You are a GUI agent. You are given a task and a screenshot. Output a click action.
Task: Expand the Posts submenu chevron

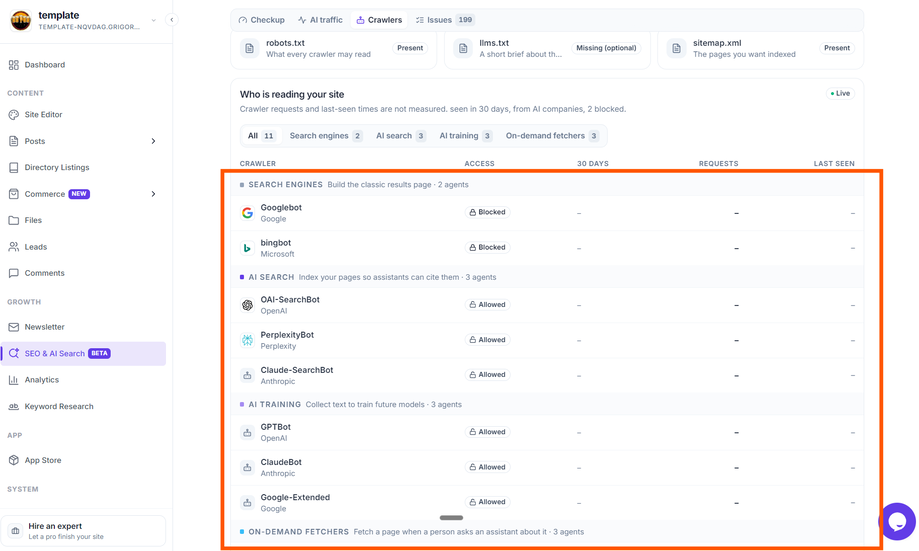[x=154, y=141]
